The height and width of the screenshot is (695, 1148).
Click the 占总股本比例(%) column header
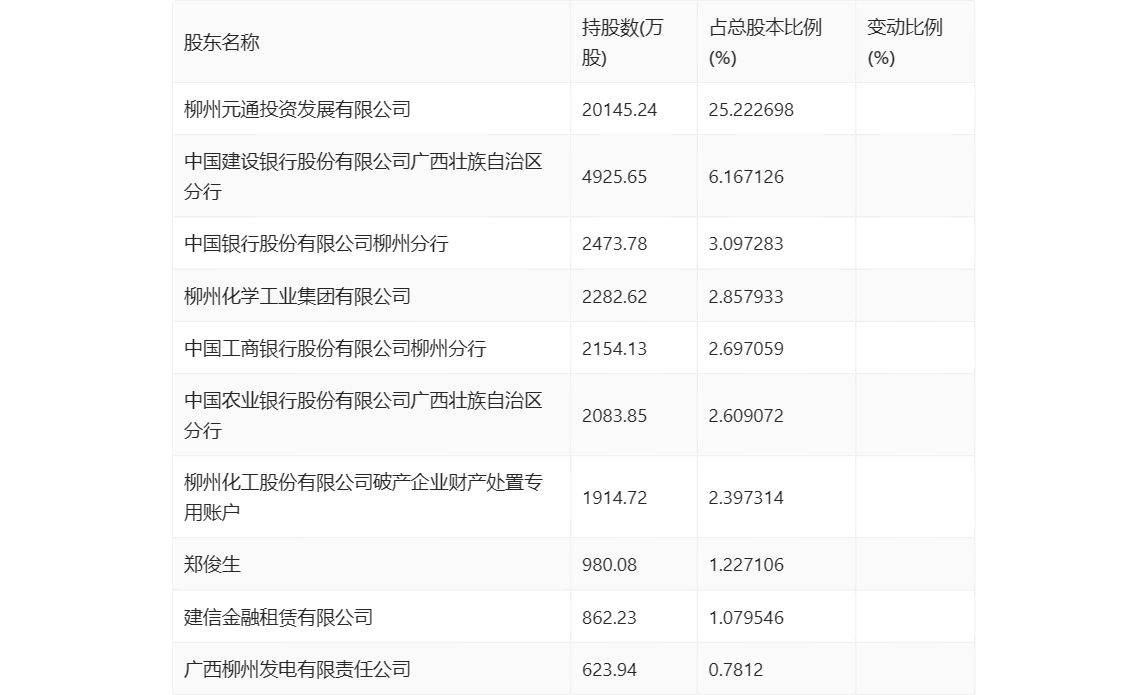coord(765,42)
